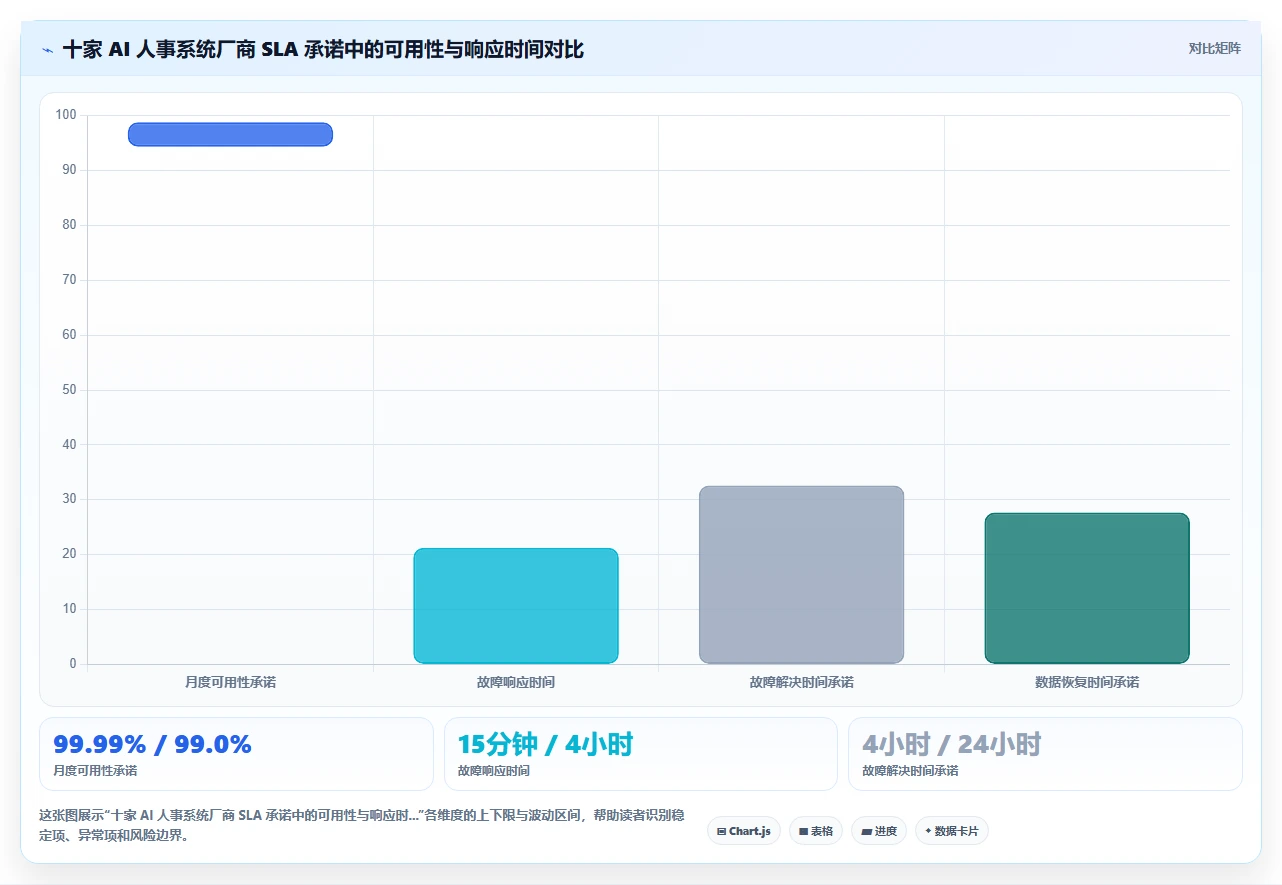Viewport: 1282px width, 885px height.
Task: Click the cyan 故障响应时间 bar
Action: pos(516,606)
